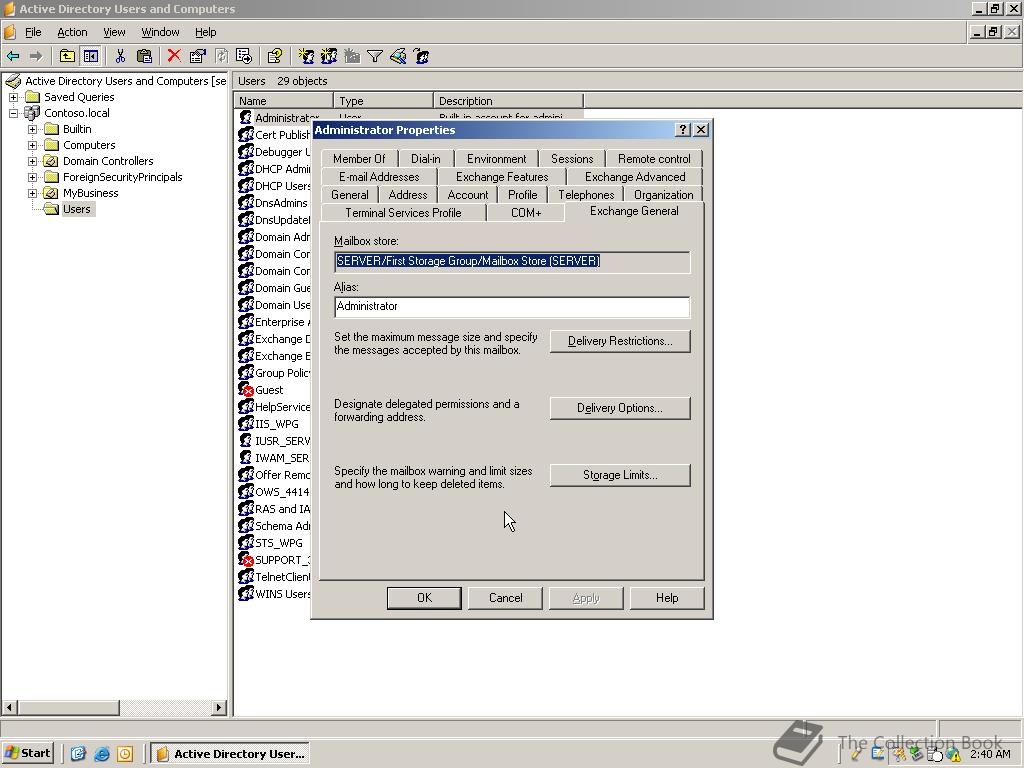Click the Export list toolbar icon
1024x768 pixels.
click(x=244, y=56)
